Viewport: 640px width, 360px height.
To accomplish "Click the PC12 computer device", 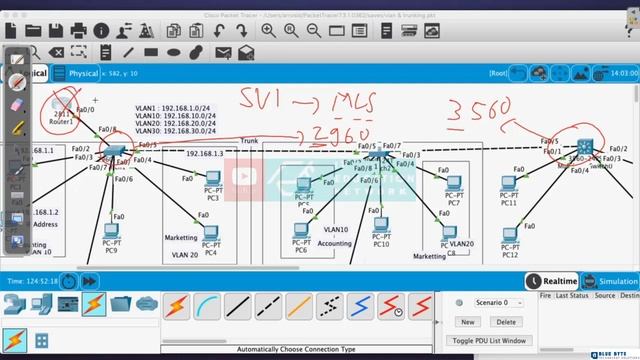I will 509,236.
